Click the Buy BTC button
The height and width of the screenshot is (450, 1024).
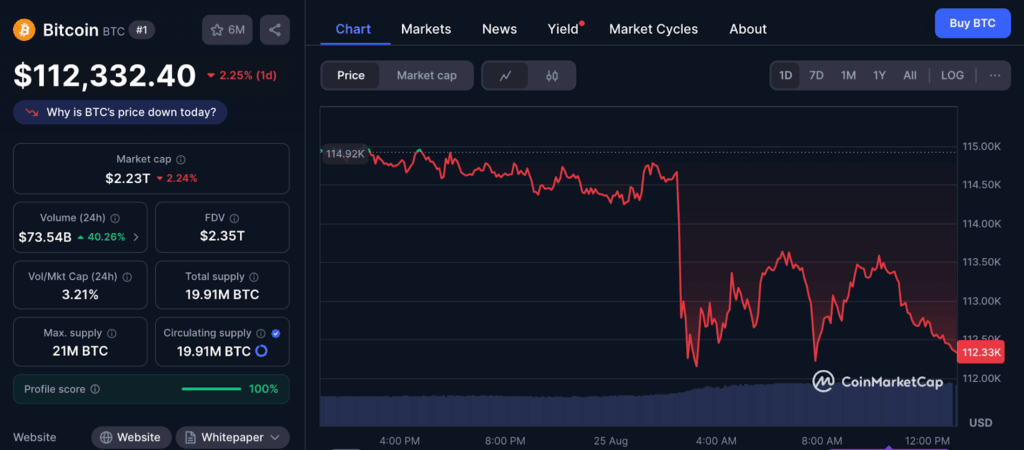click(x=972, y=23)
